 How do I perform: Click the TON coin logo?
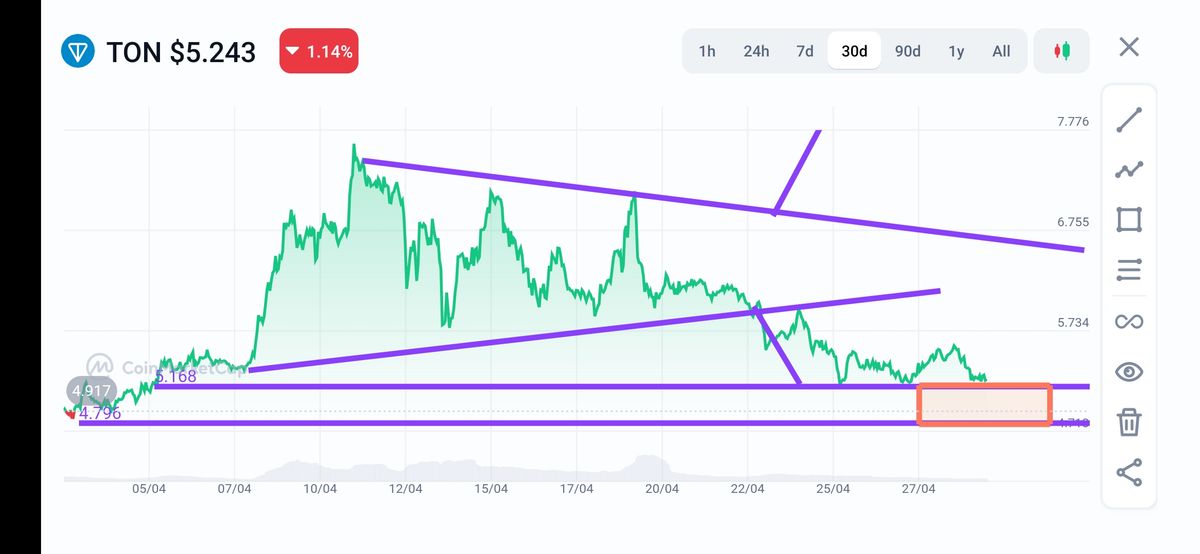point(77,51)
